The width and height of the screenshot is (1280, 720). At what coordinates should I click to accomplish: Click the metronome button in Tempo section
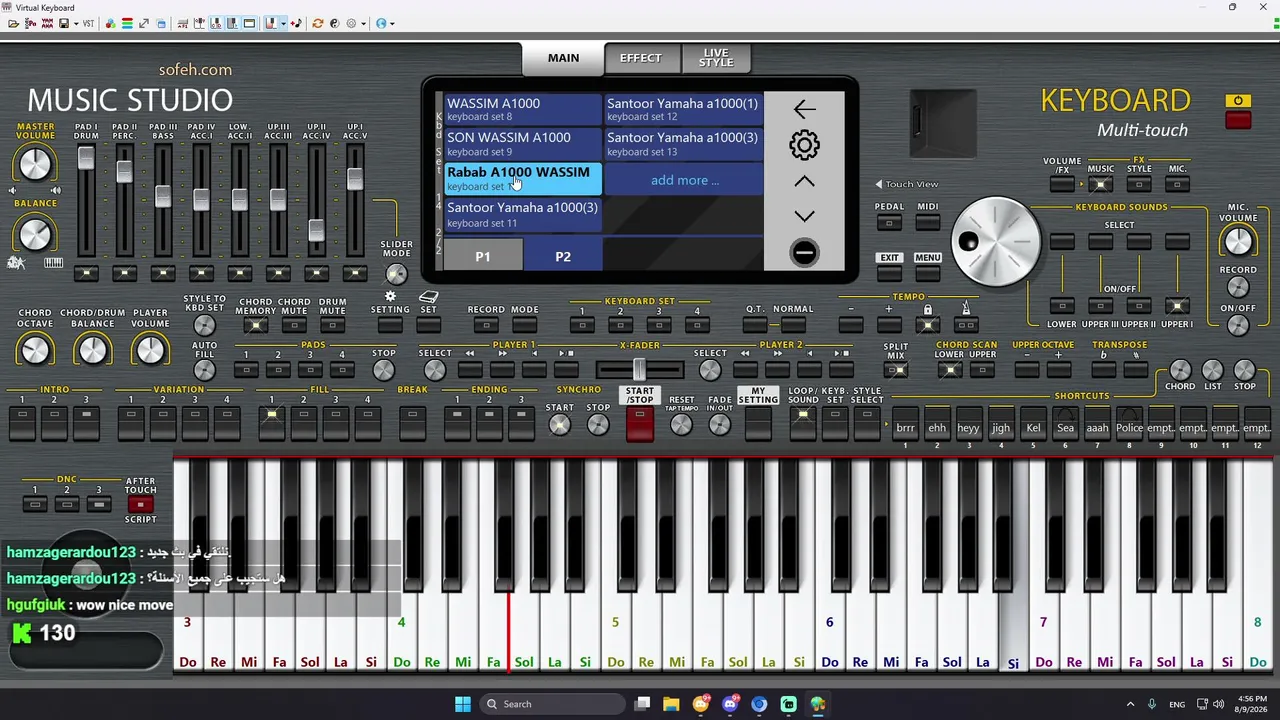click(966, 324)
